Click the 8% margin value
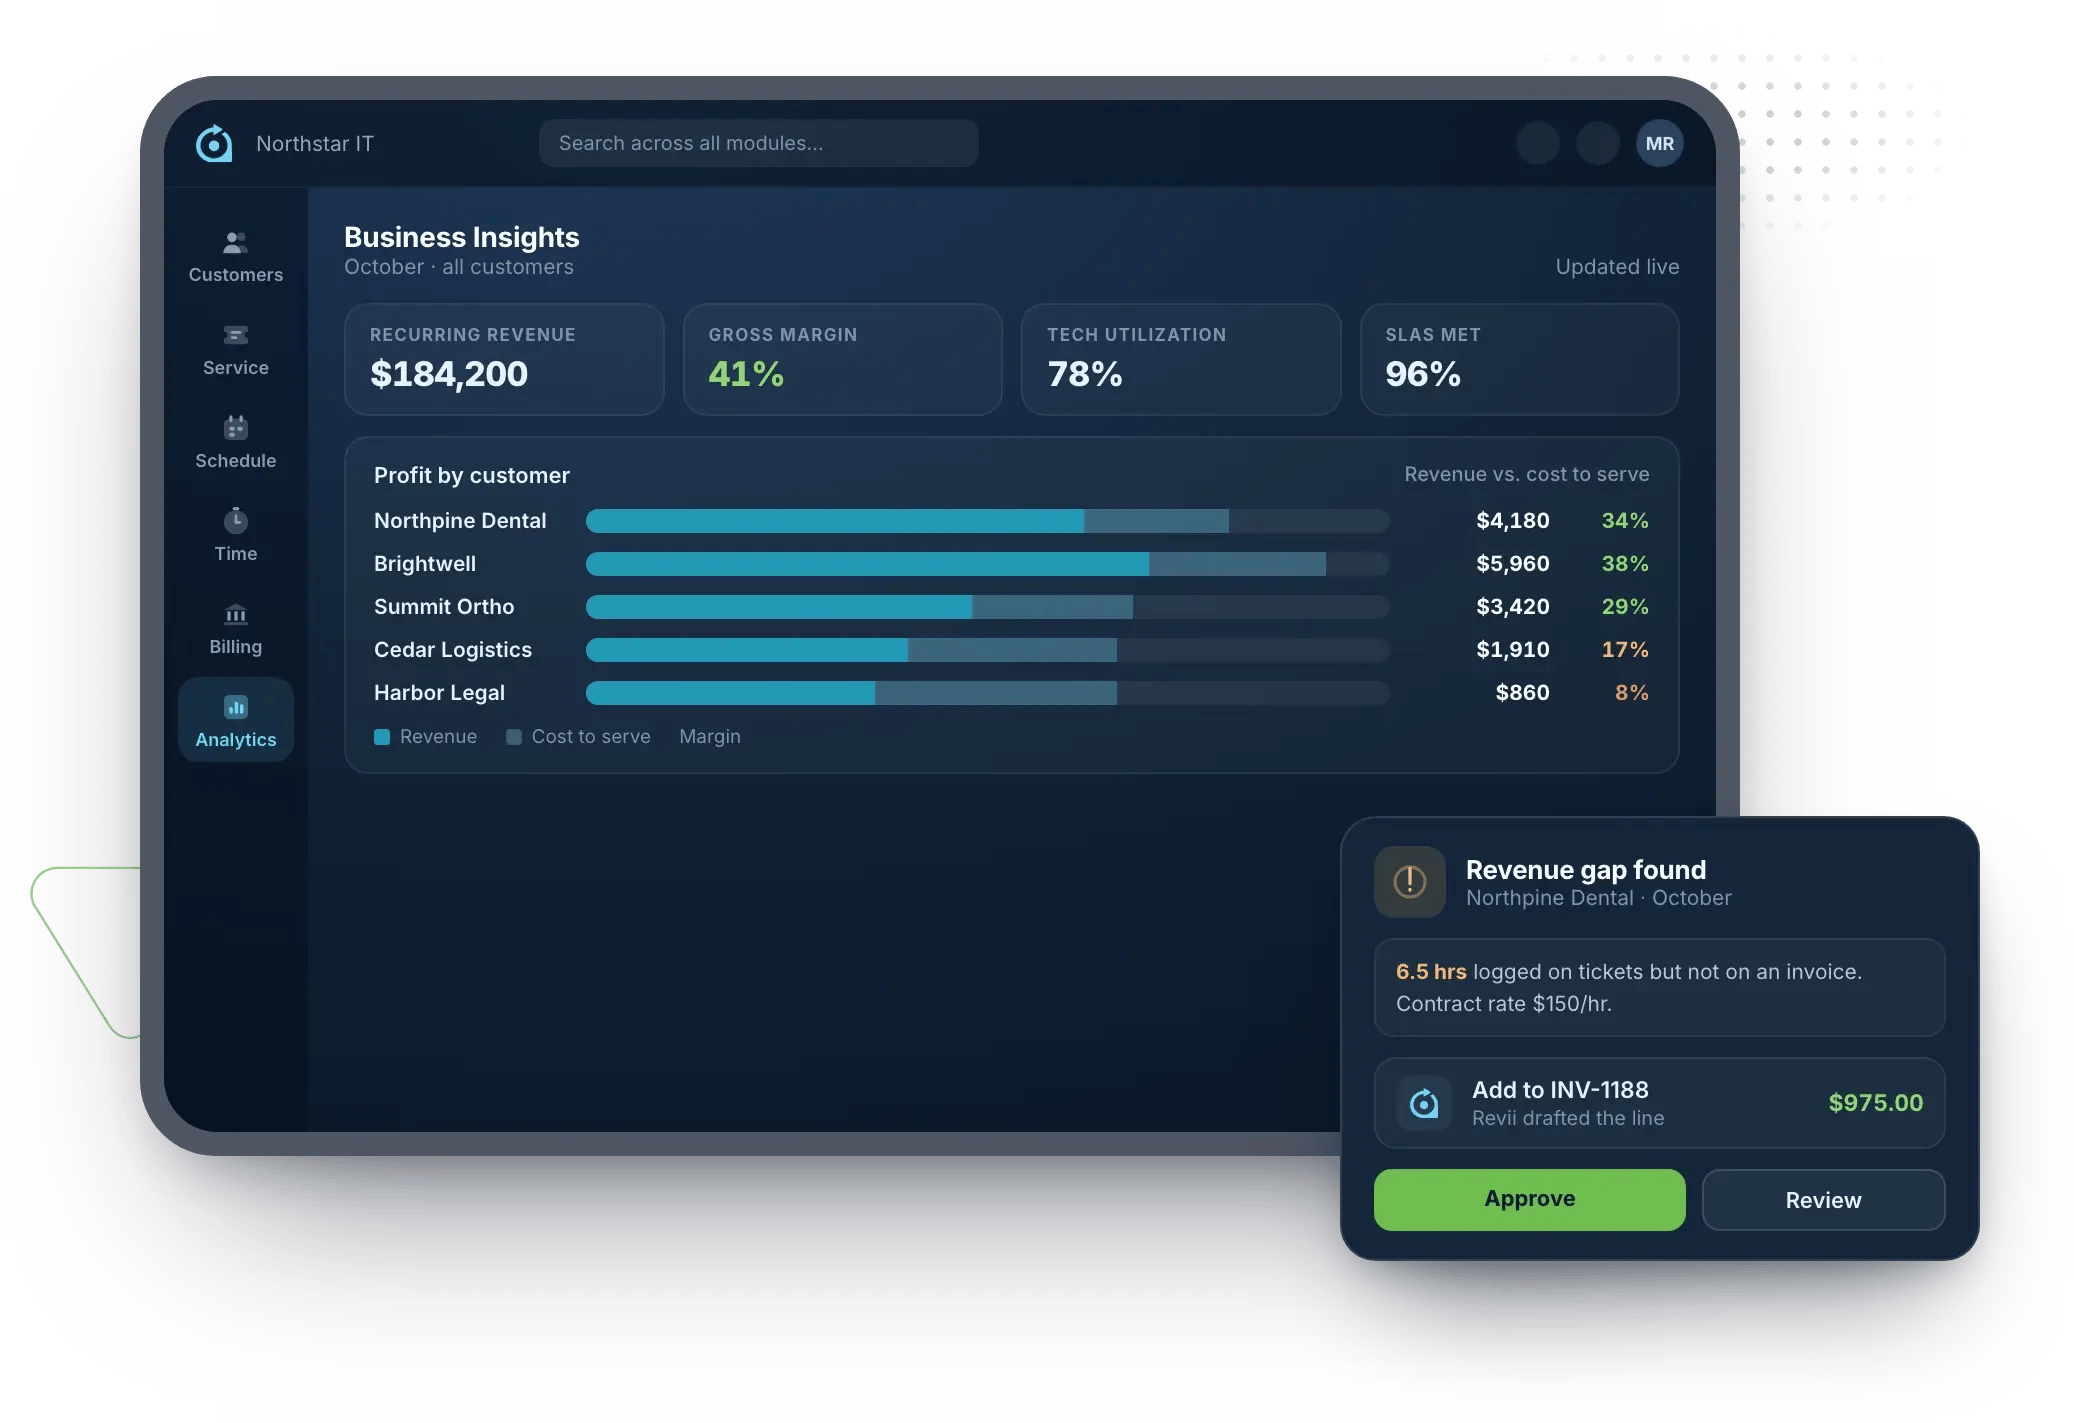Image resolution: width=2074 pixels, height=1423 pixels. coord(1632,692)
